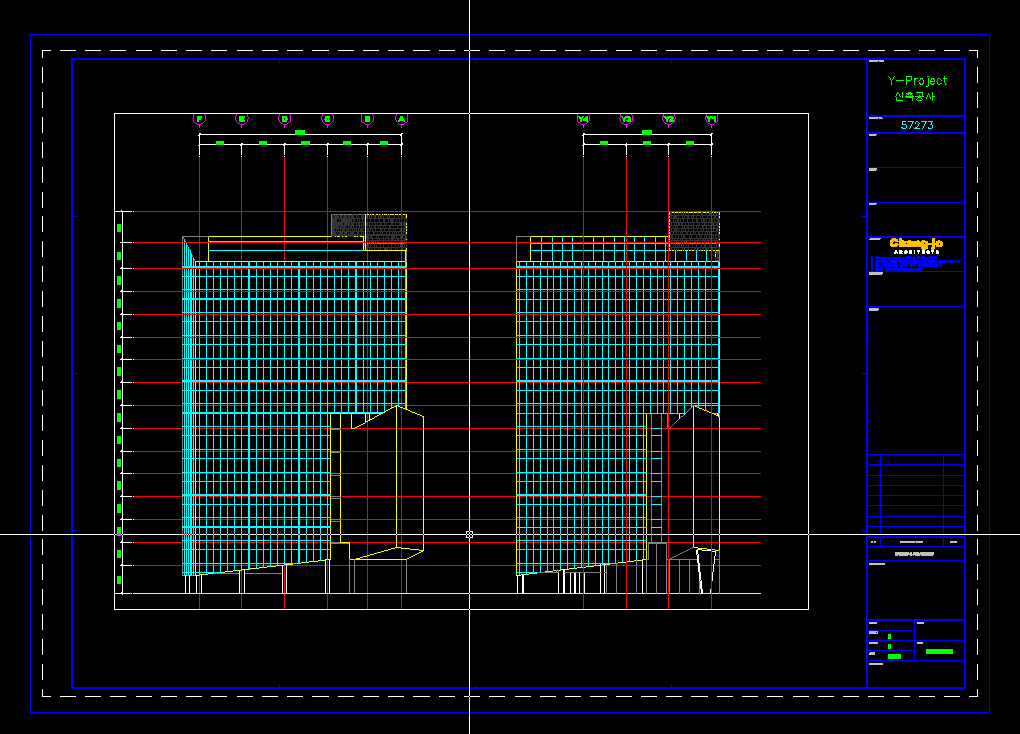Select the Chang-jo Architects logo

click(x=915, y=245)
